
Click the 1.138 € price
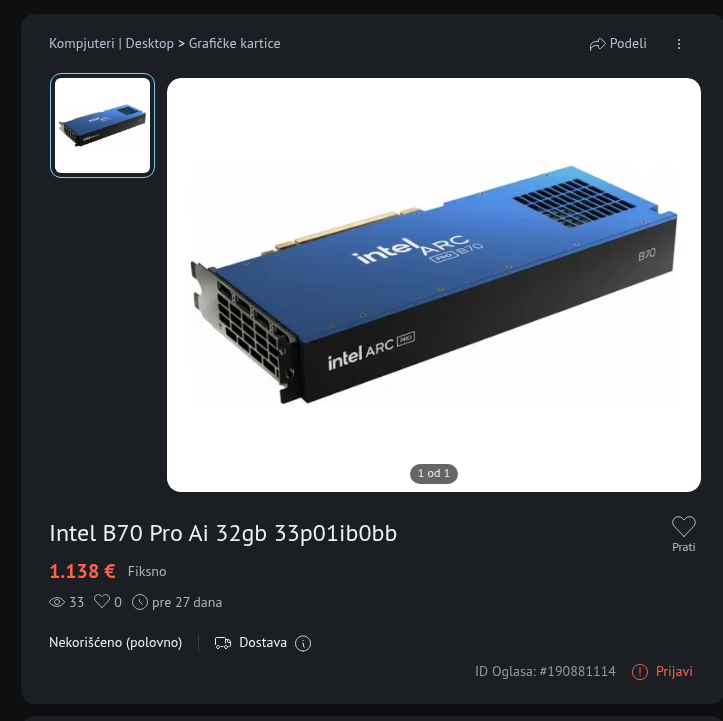pos(82,571)
